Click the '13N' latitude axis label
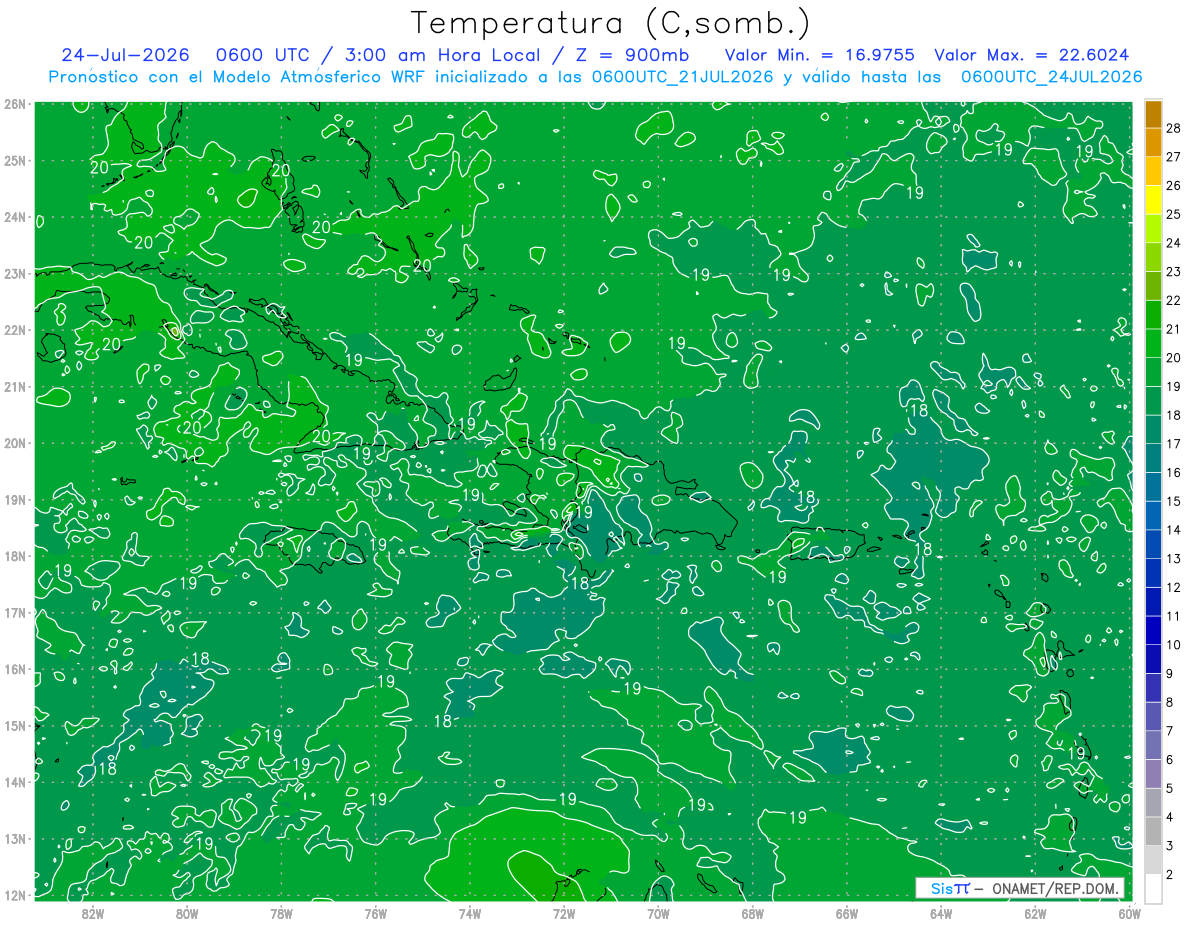This screenshot has width=1200, height=927. [x=14, y=839]
